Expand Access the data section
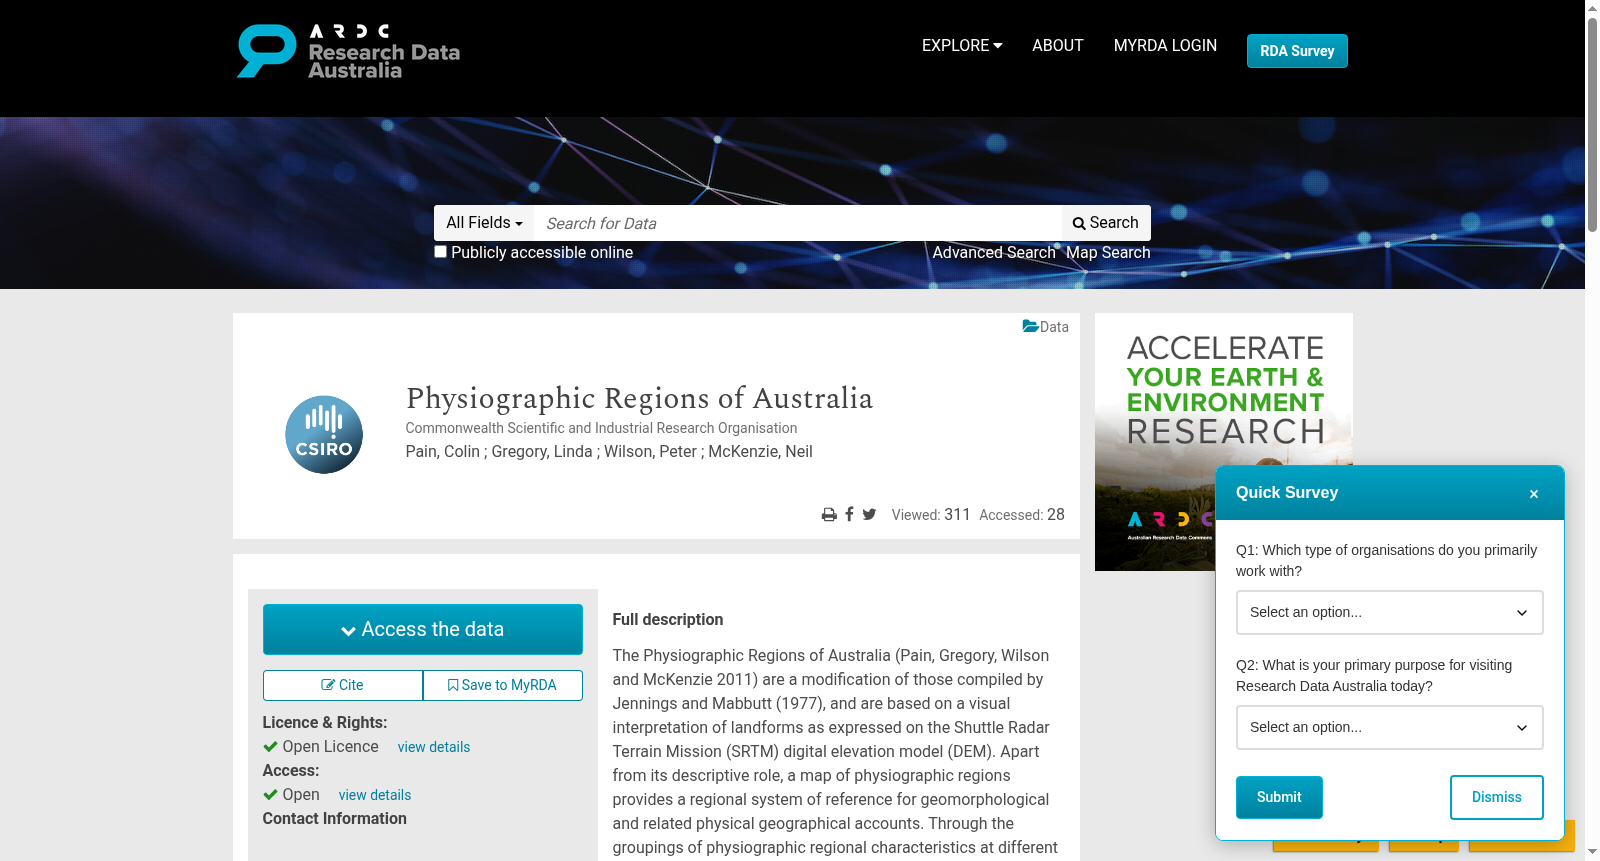Screen dimensions: 1600x861 (x=423, y=630)
